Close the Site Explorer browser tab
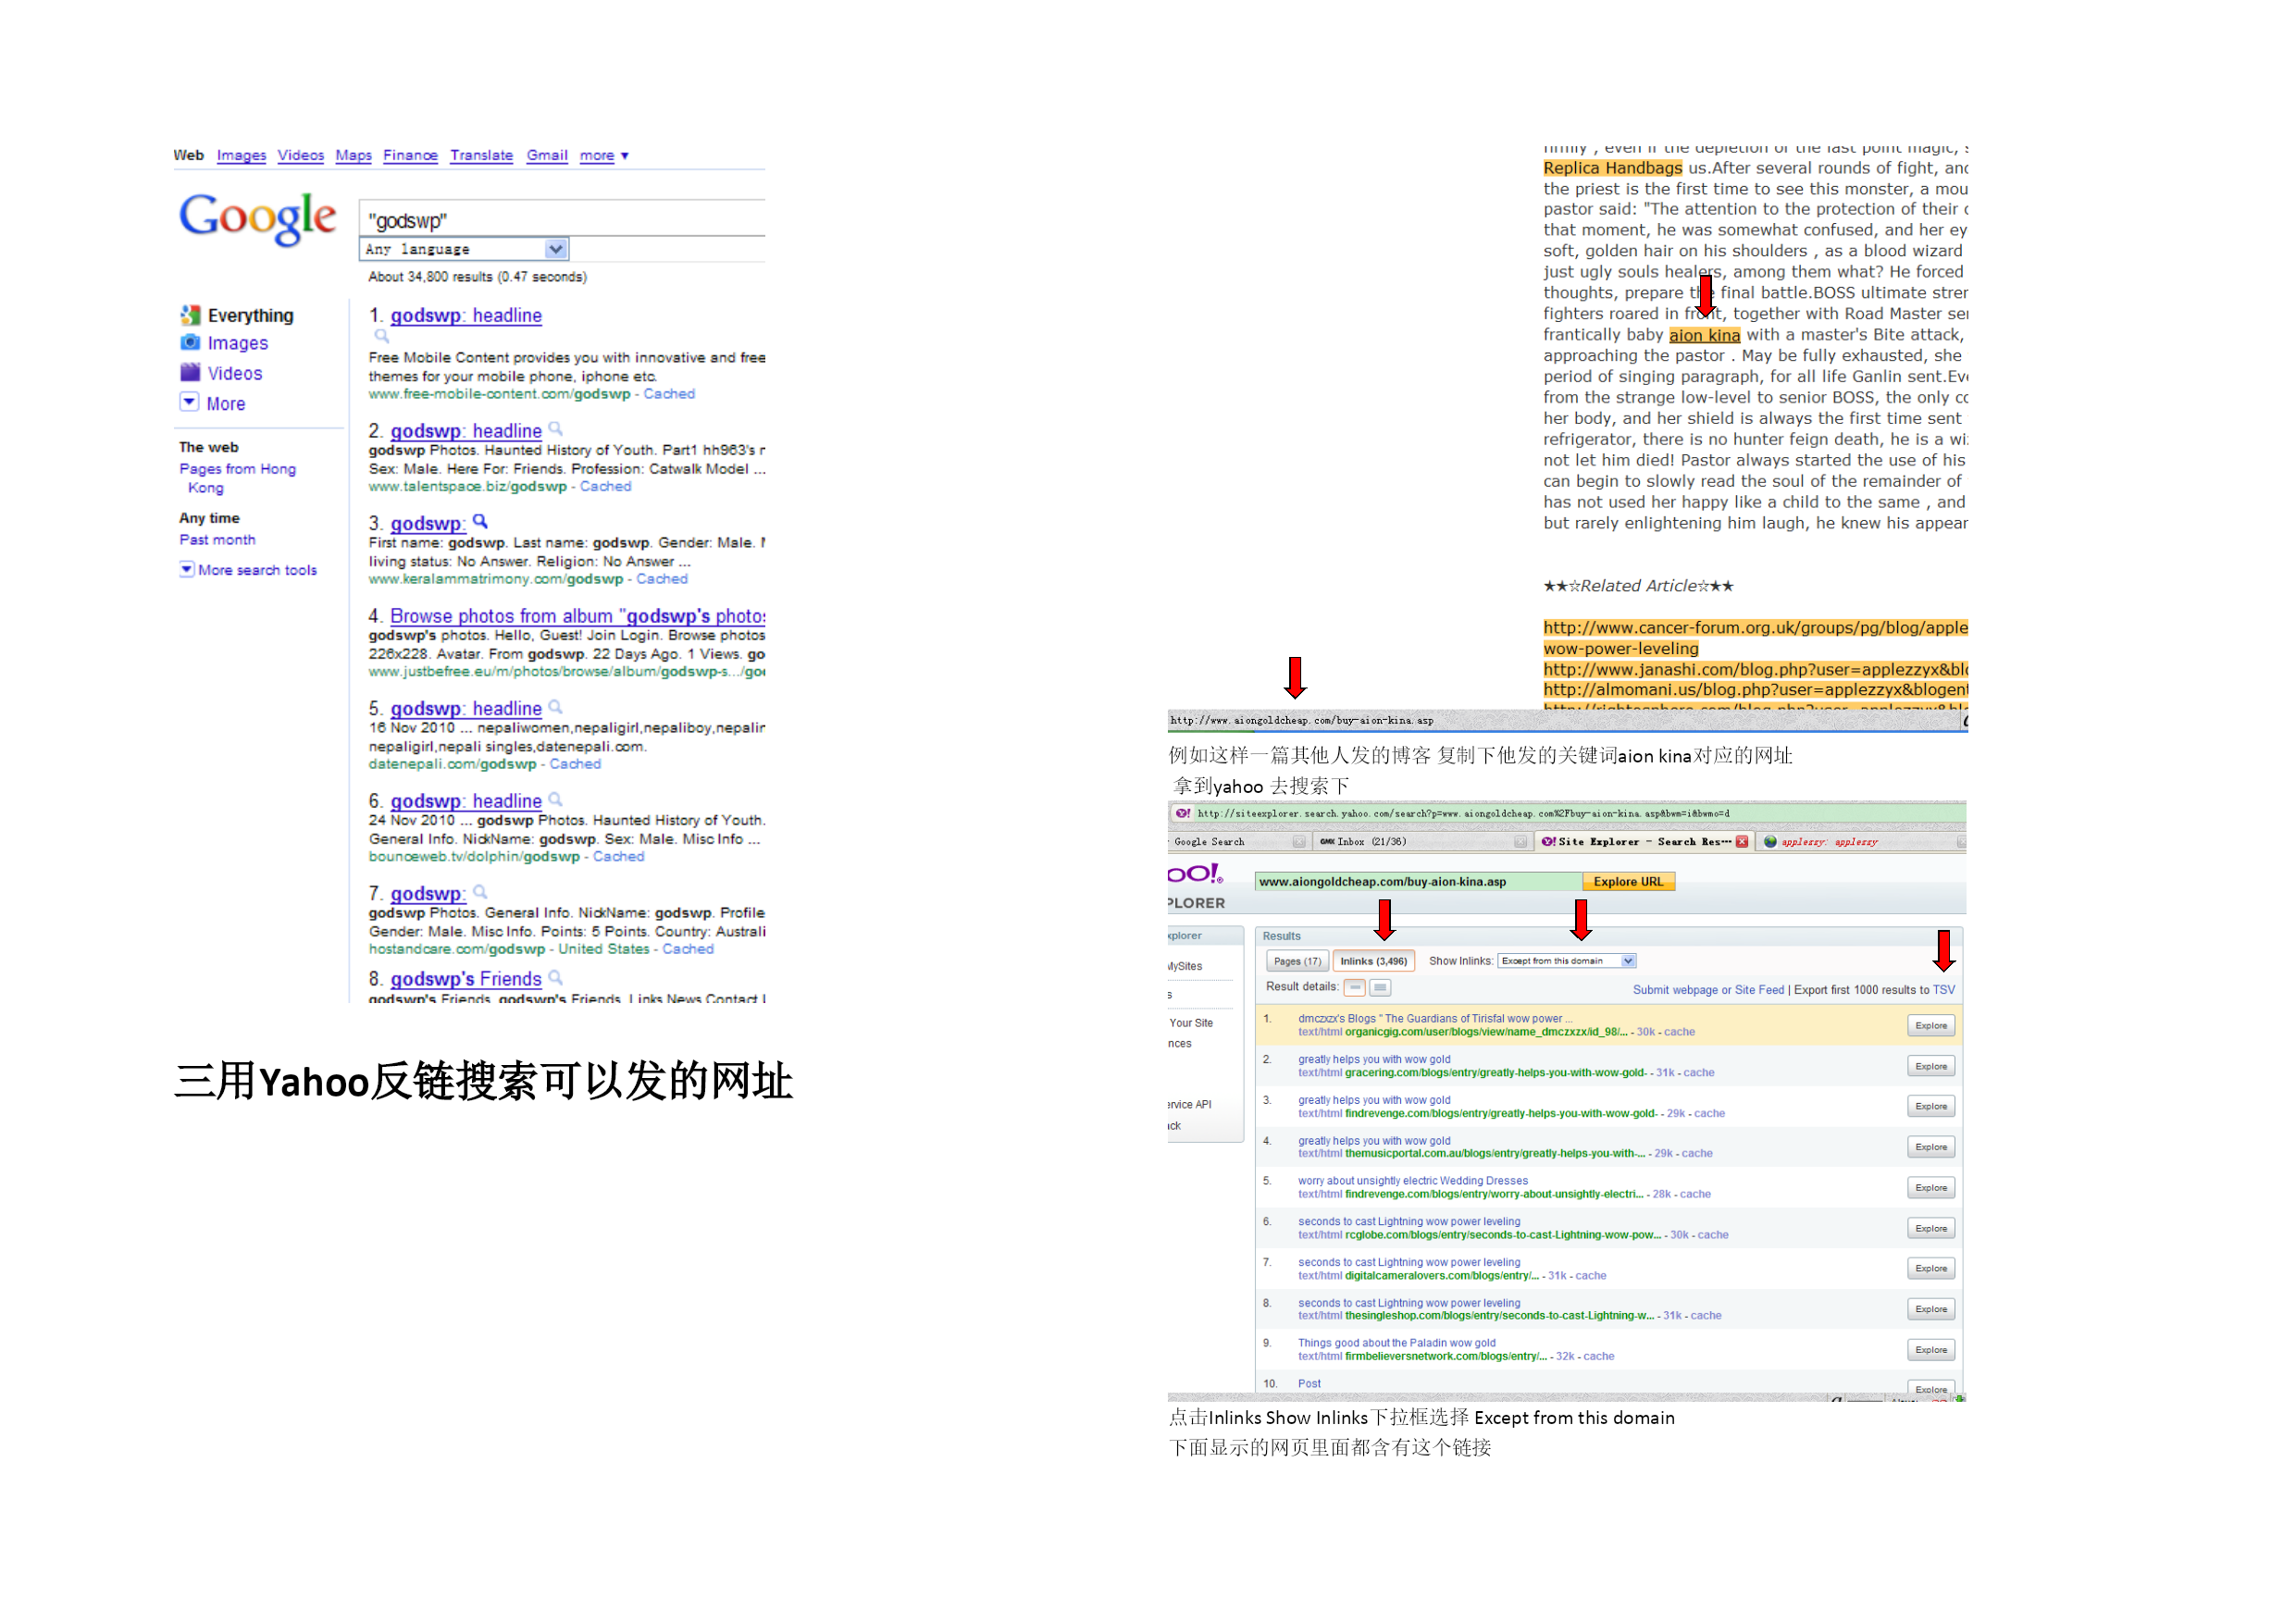2296x1623 pixels. coord(1742,842)
